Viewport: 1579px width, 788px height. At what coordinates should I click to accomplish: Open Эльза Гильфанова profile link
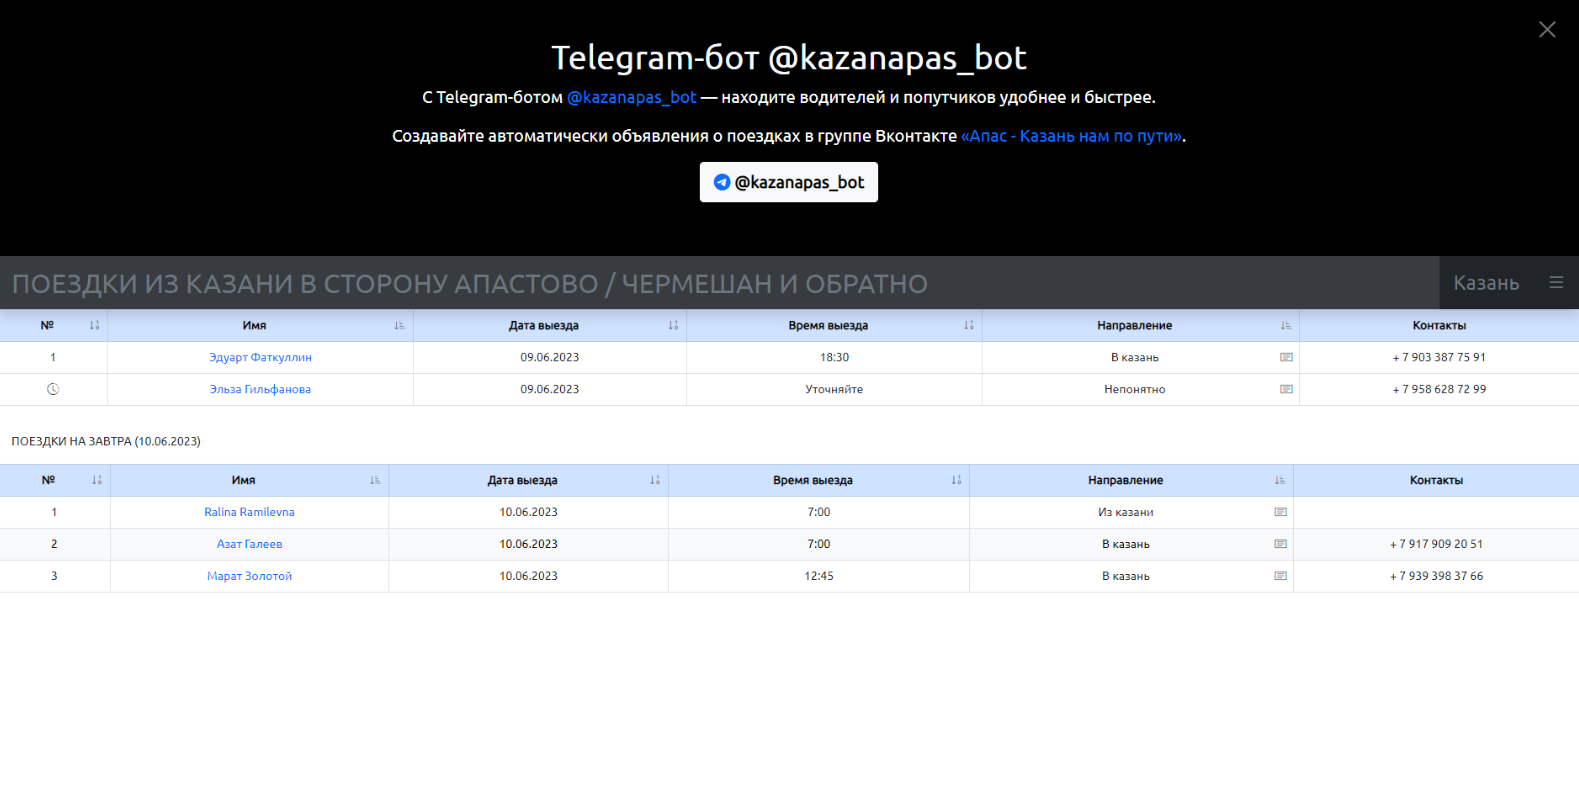coord(260,389)
